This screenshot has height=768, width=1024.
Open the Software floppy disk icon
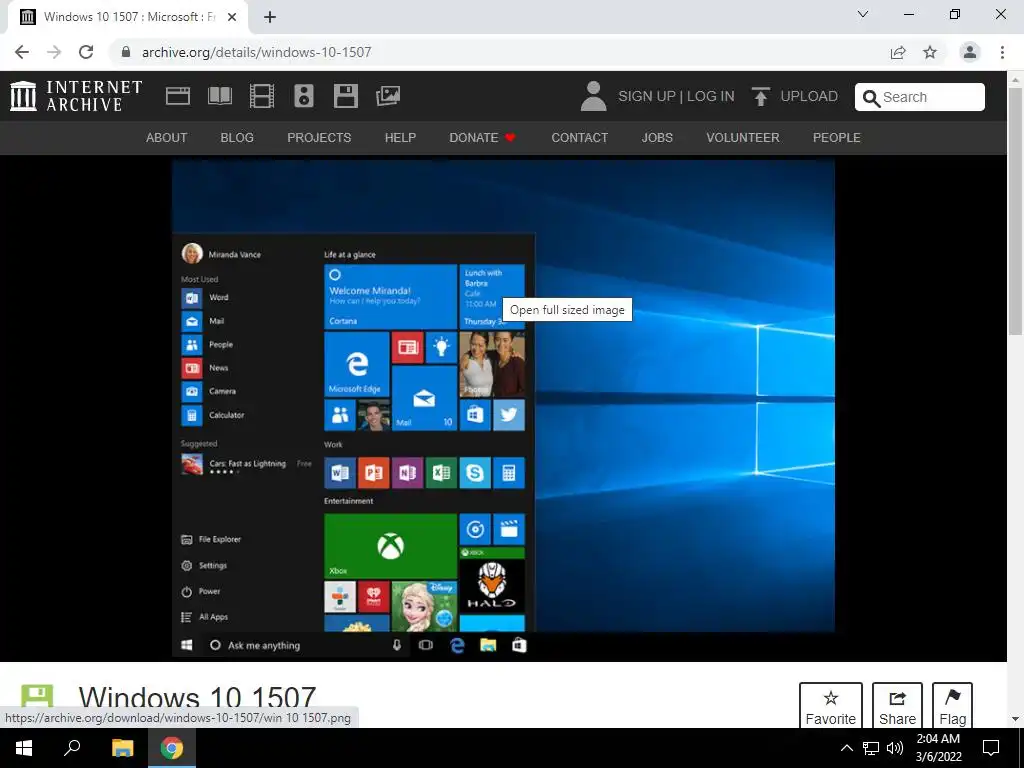[x=345, y=96]
